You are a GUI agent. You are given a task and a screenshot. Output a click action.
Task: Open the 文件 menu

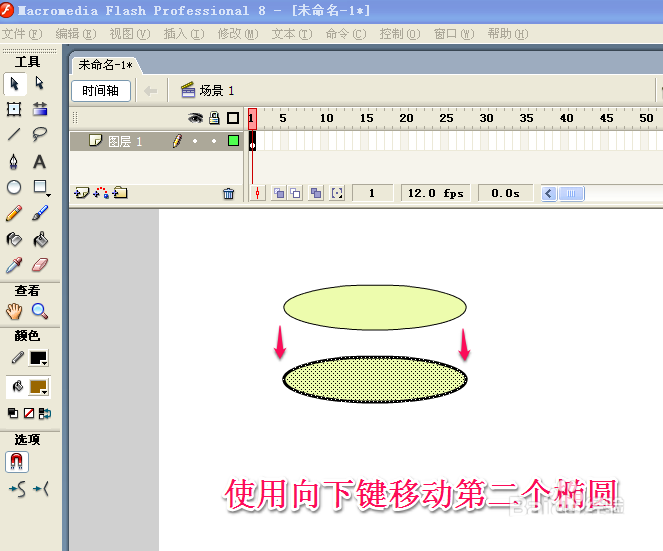[x=22, y=33]
